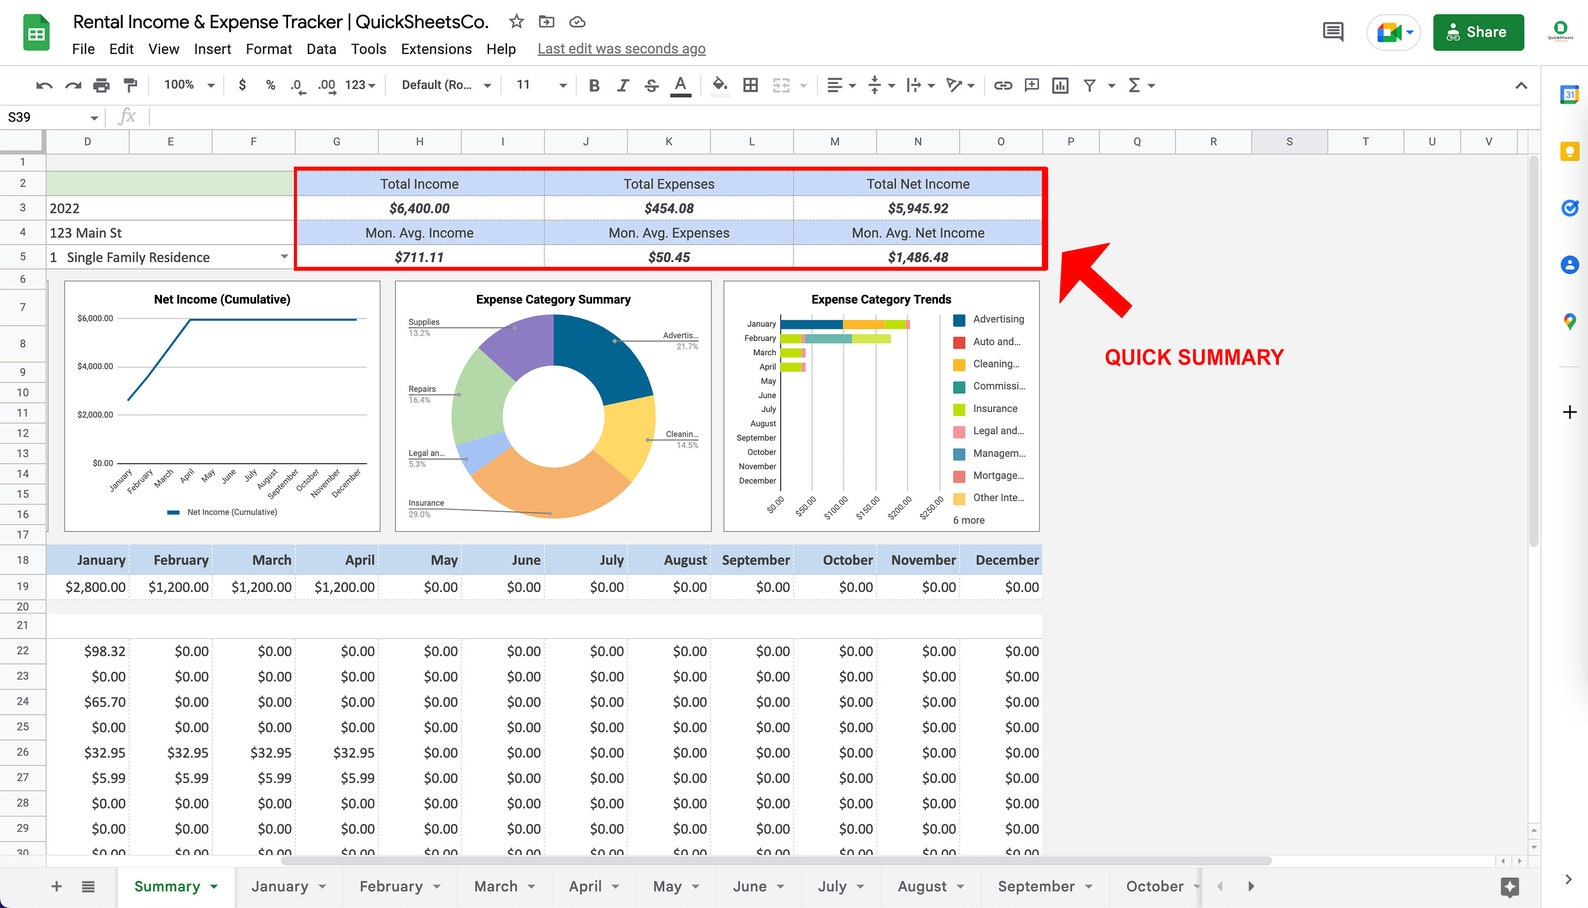Collapse the menus with the chevron arrow

(1521, 86)
